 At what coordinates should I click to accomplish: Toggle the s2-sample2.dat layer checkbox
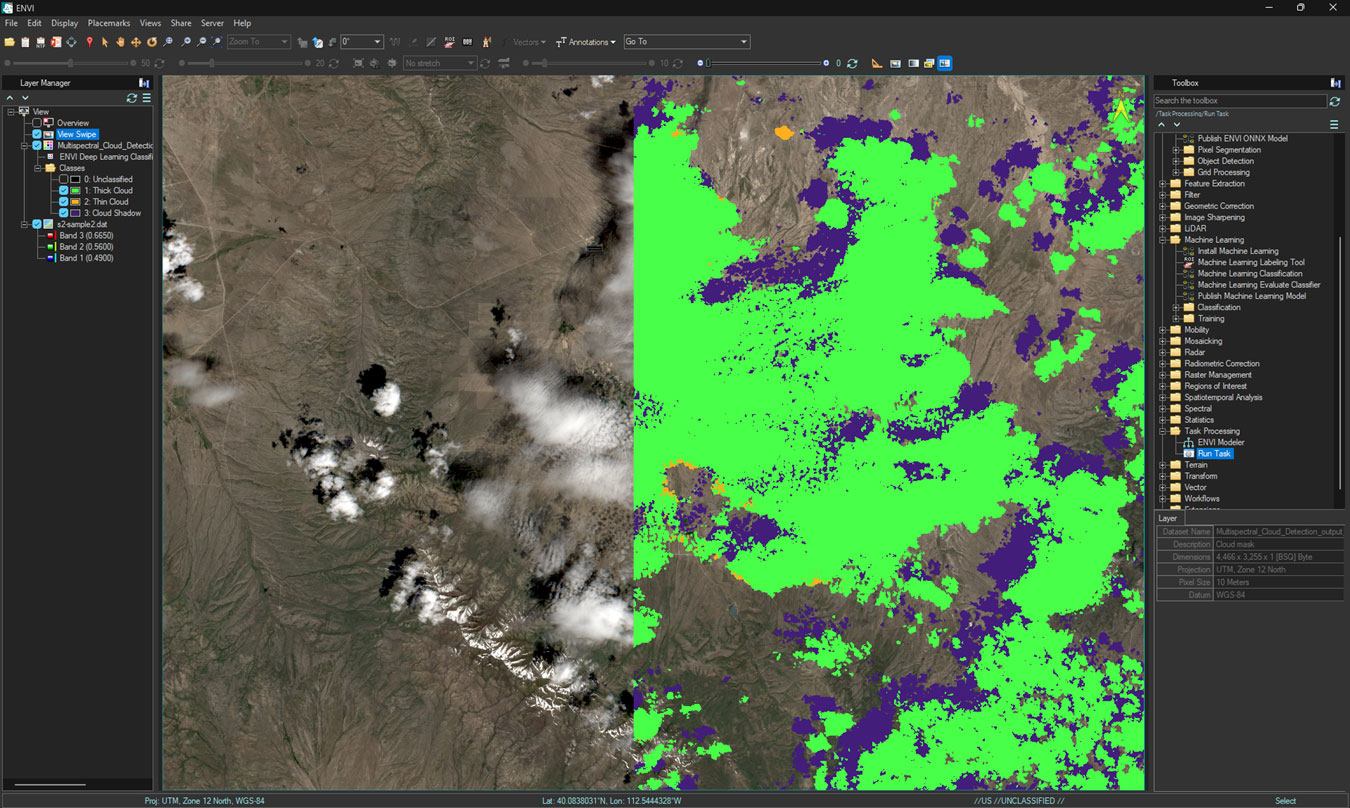(37, 223)
